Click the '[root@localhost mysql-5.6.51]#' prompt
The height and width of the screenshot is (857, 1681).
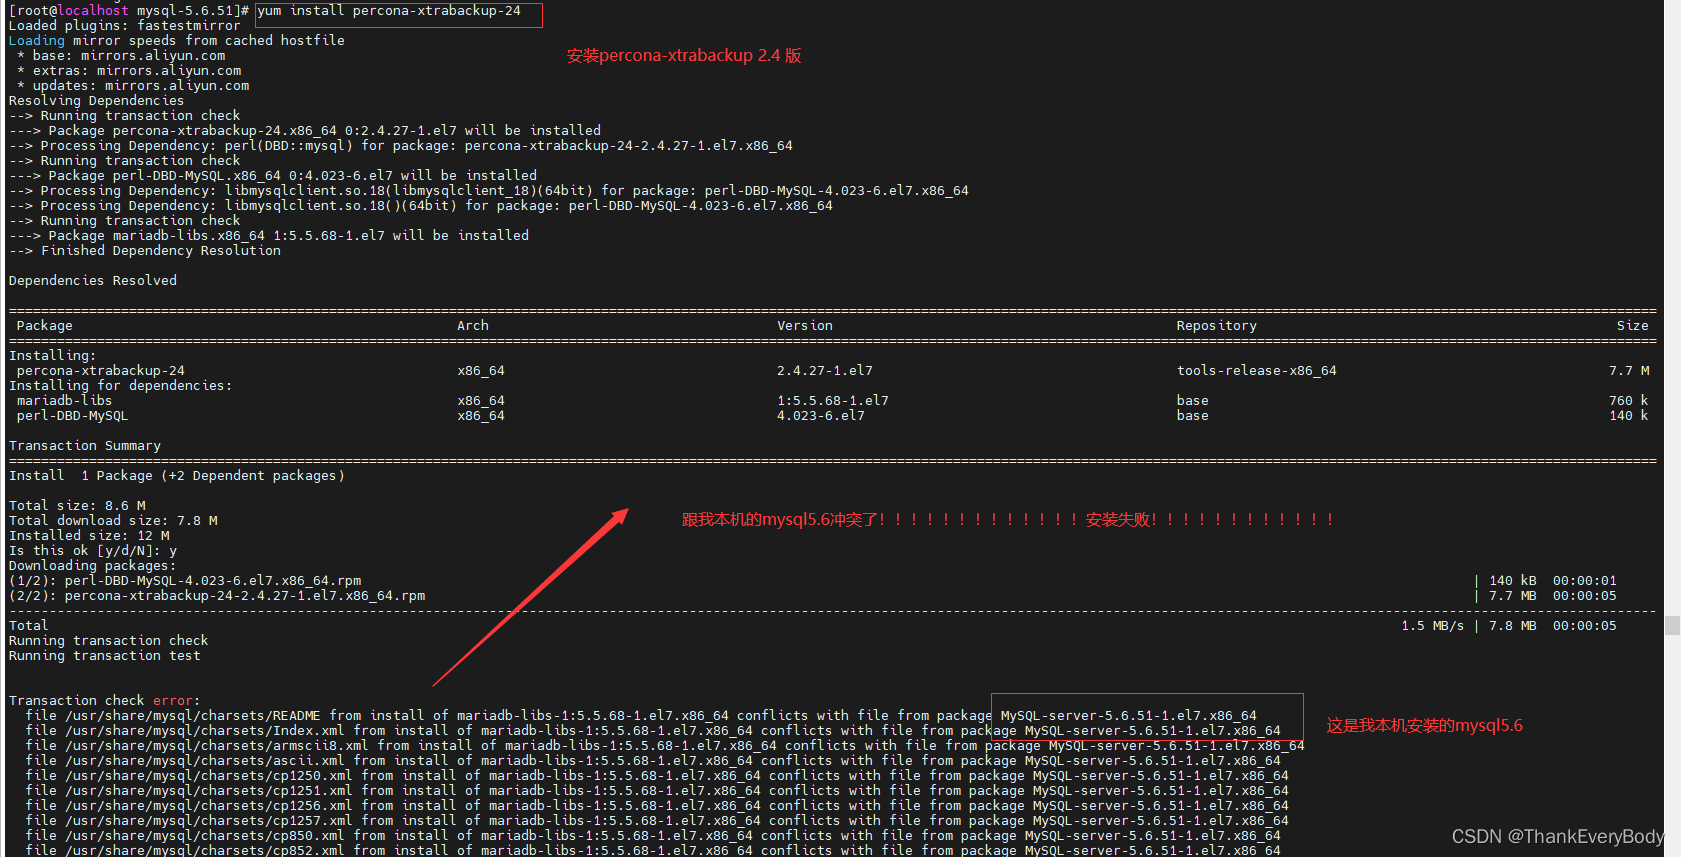[129, 11]
